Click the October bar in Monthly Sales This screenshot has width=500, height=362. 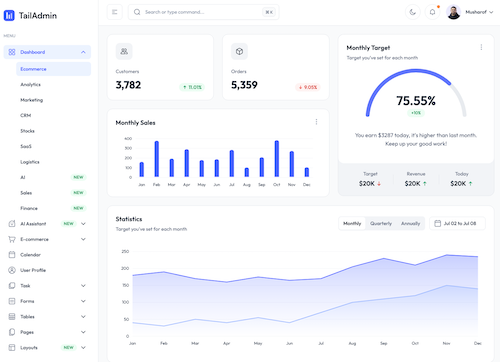277,159
